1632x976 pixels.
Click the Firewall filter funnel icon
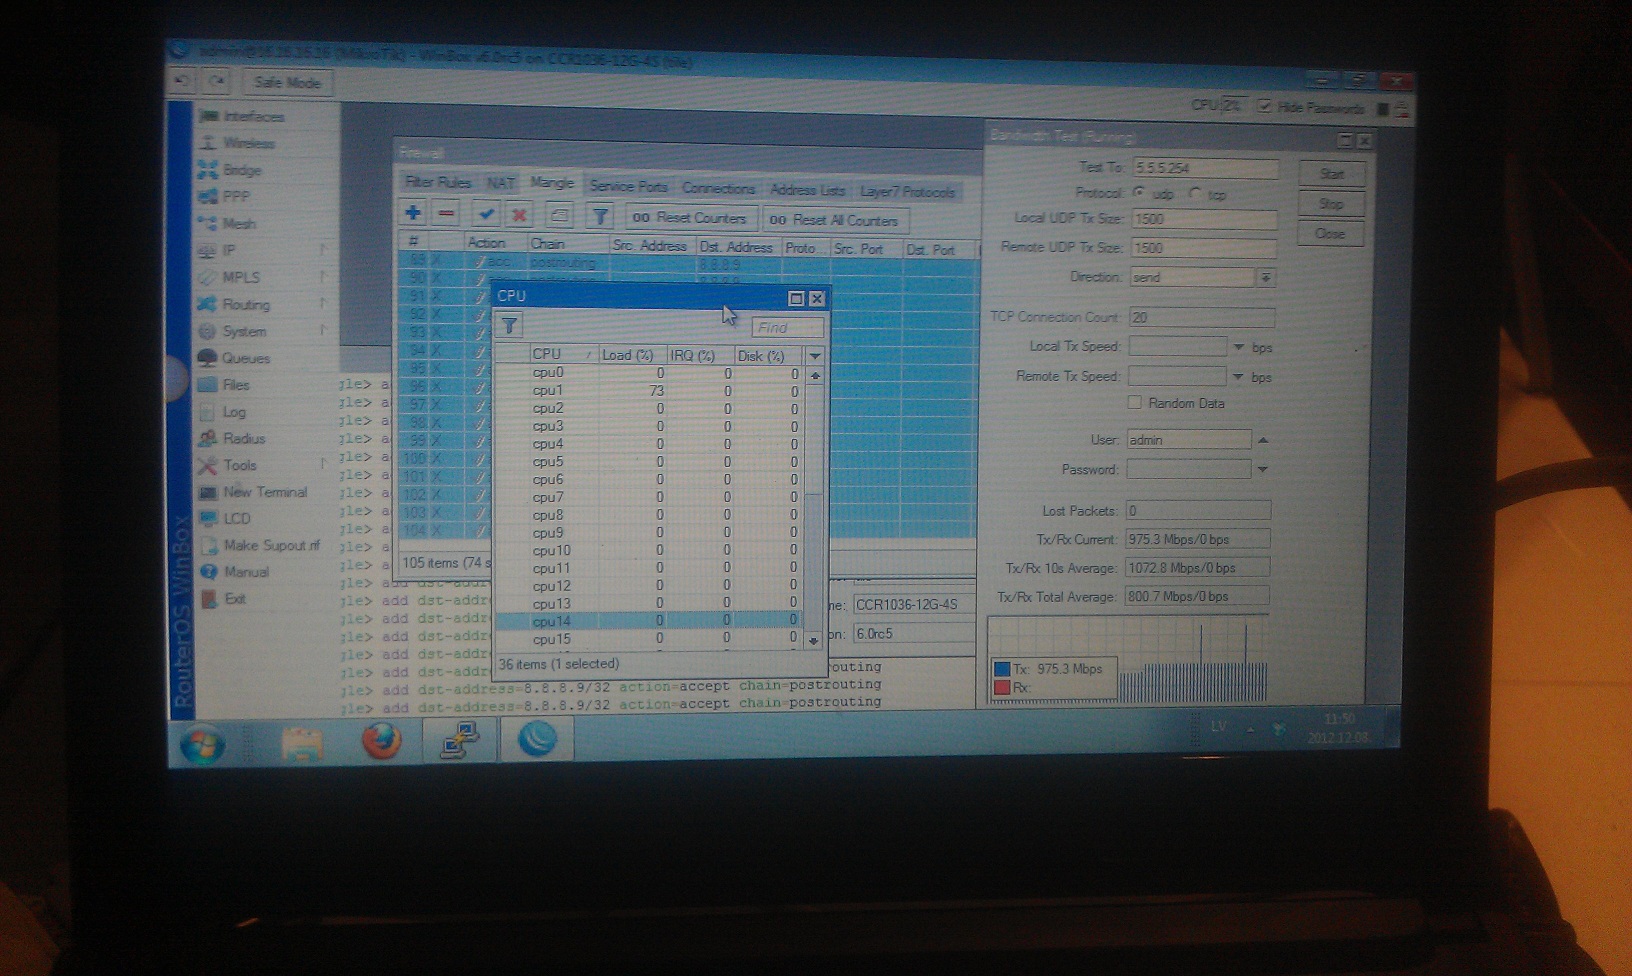tap(599, 216)
